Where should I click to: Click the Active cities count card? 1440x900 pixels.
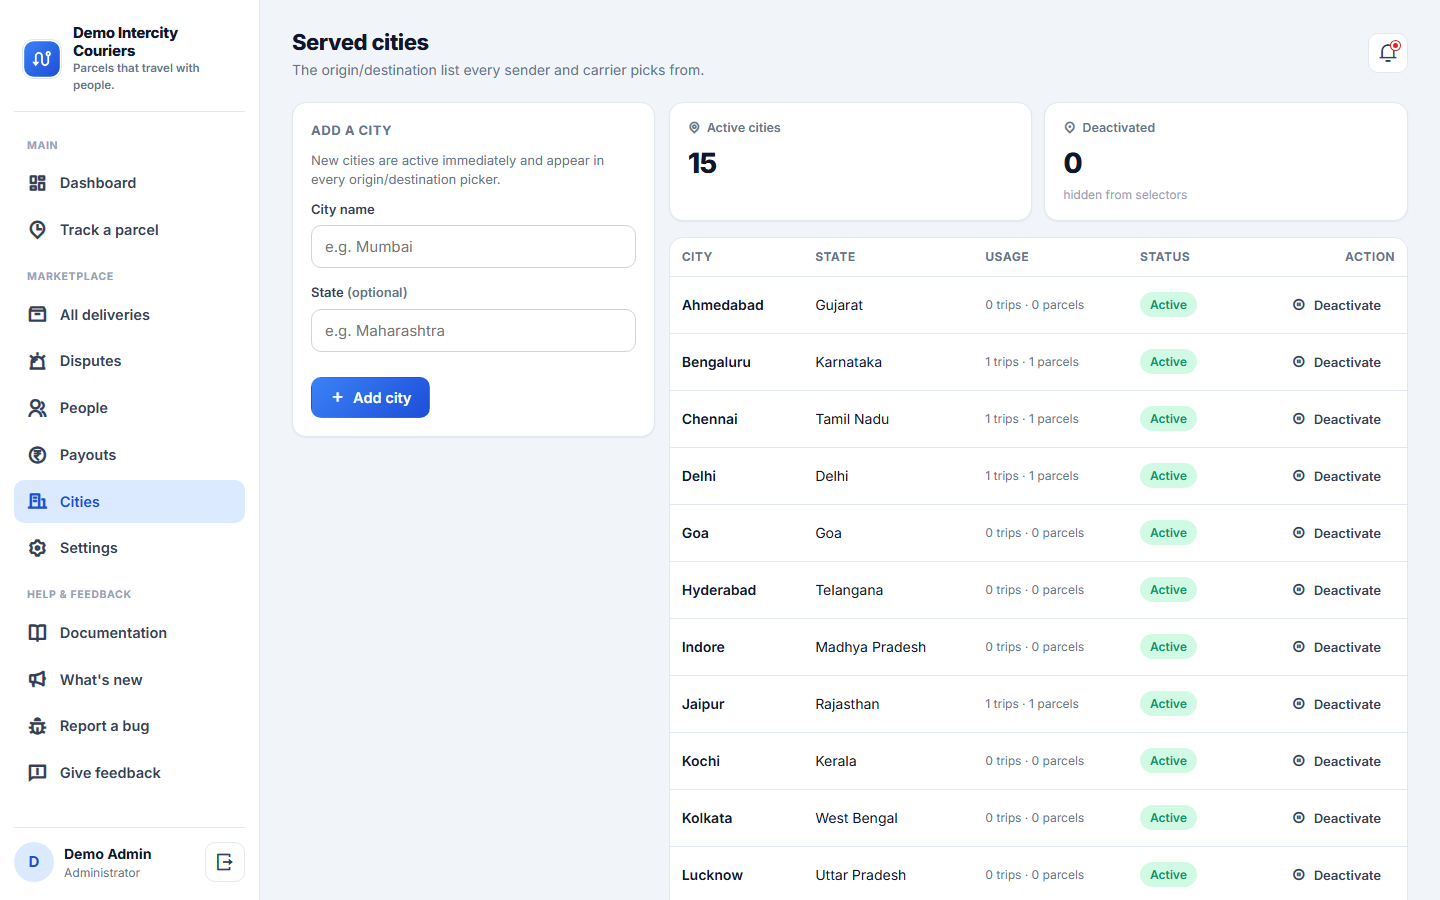(x=850, y=161)
